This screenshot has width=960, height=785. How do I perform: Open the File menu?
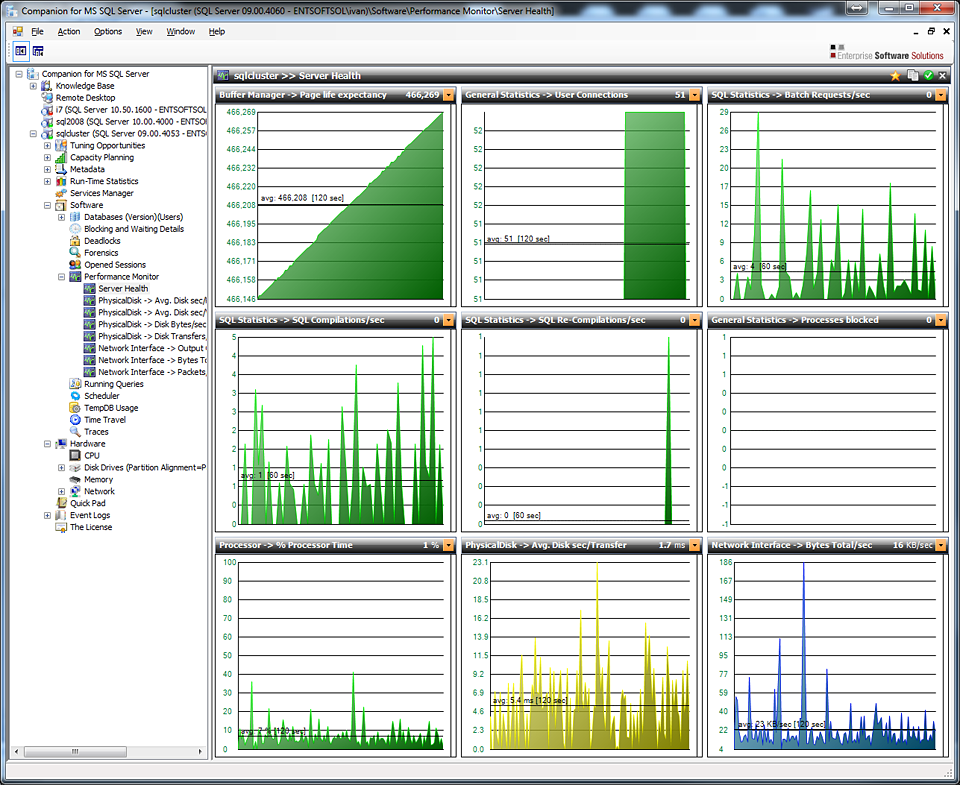click(37, 31)
